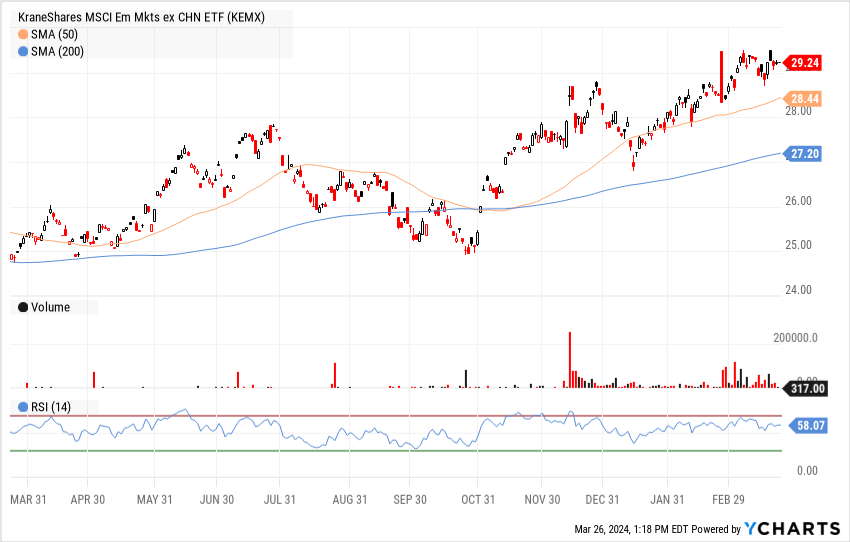
Task: Click the black 317.00 volume value tag
Action: click(805, 388)
